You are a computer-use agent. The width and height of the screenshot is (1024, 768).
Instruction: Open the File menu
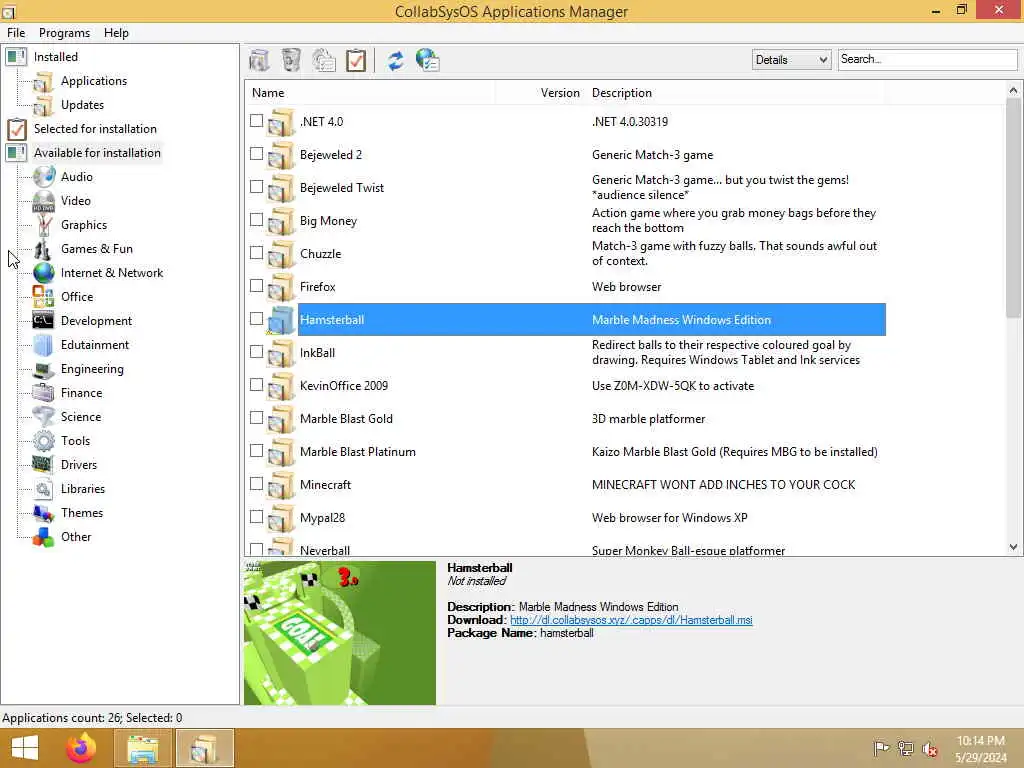(16, 33)
